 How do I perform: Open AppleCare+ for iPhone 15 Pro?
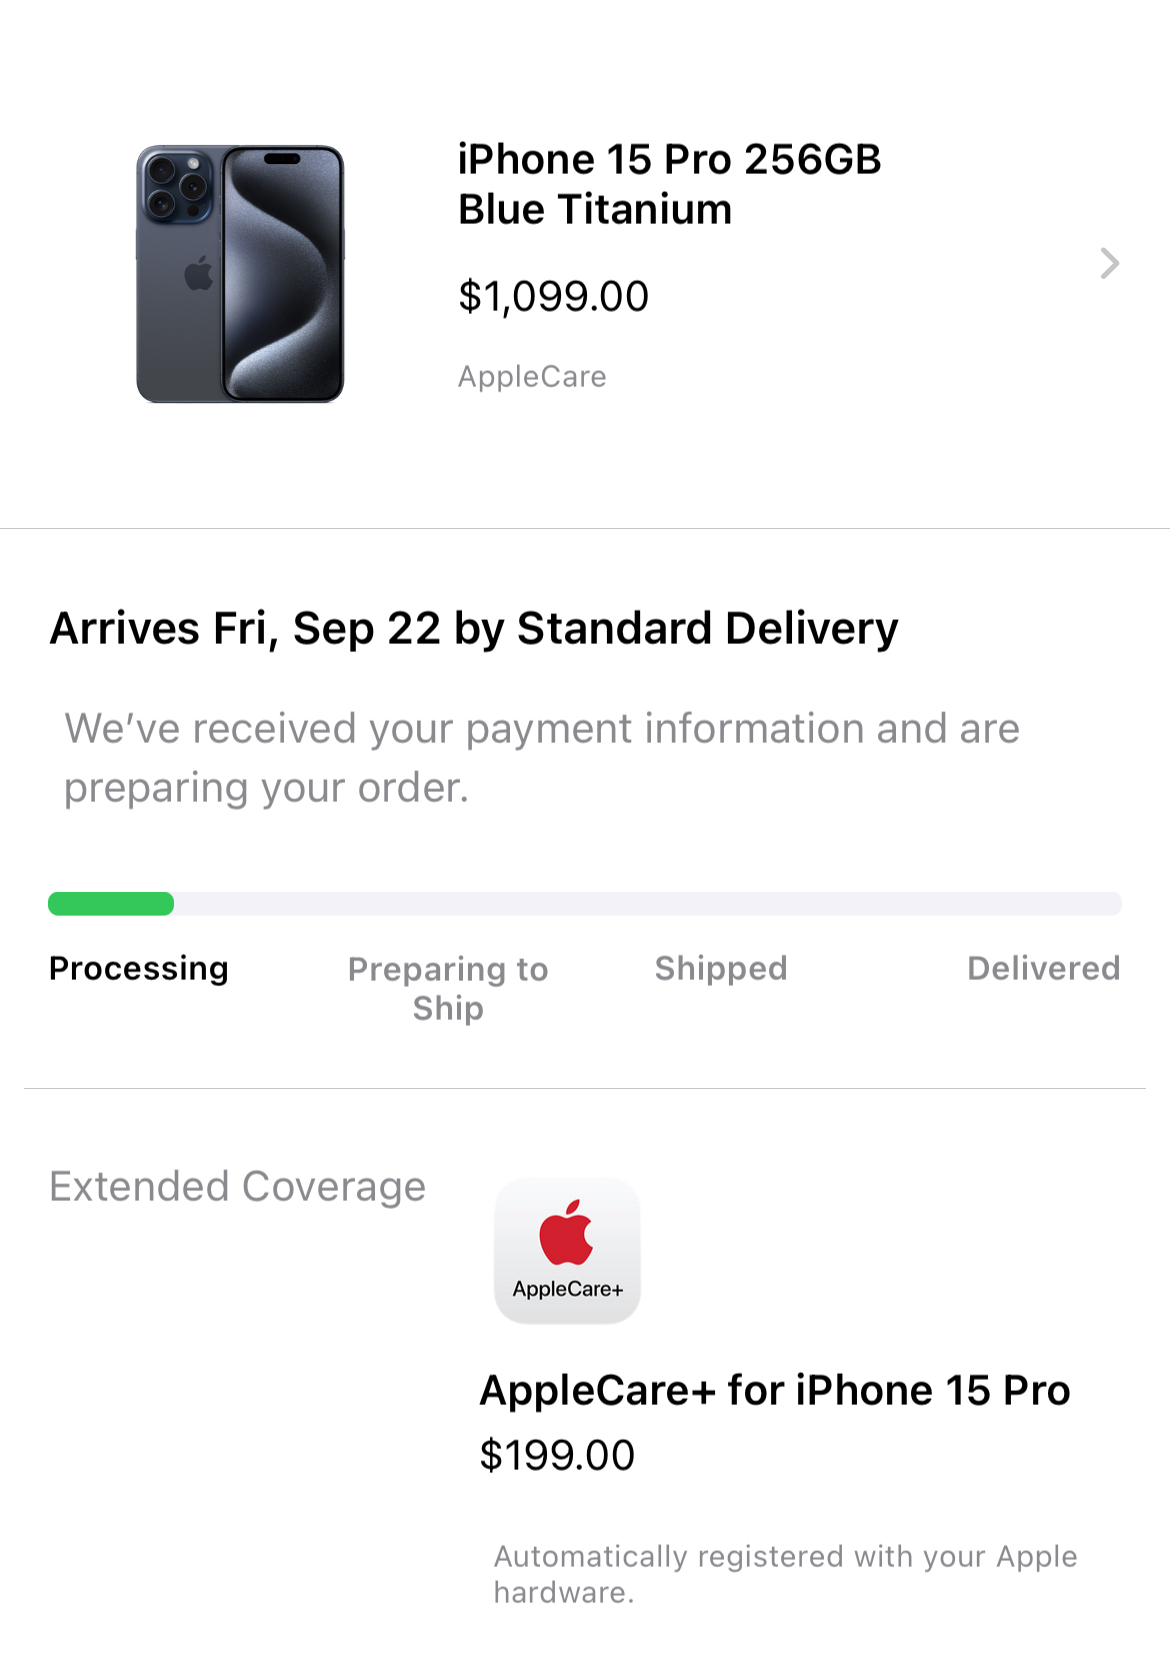coord(775,1390)
